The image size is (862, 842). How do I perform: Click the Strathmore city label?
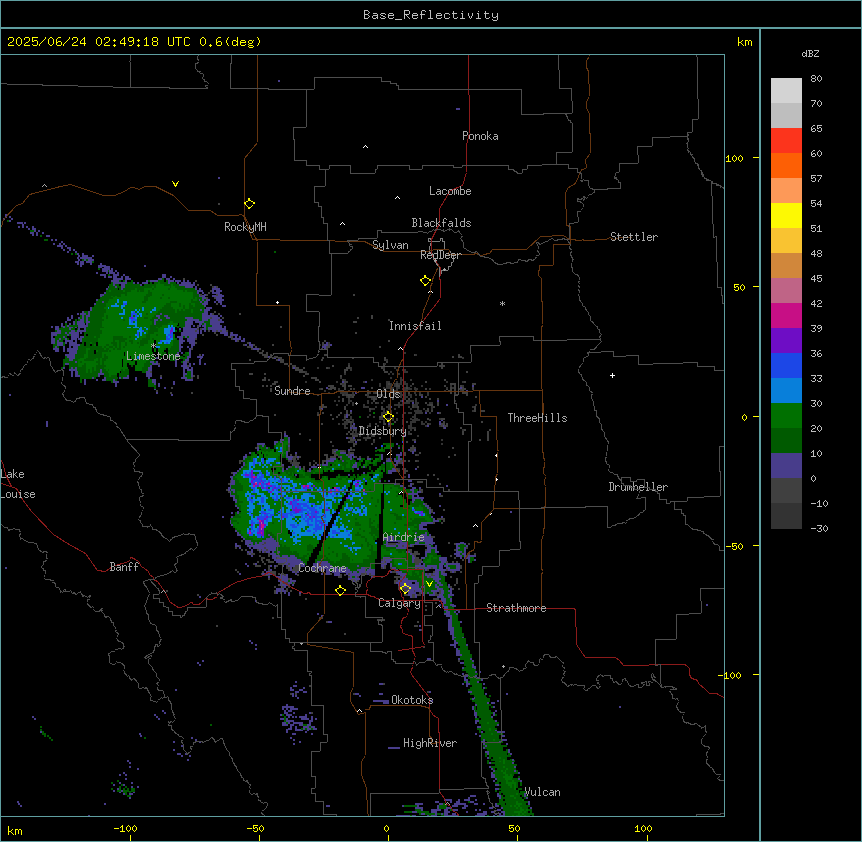516,608
